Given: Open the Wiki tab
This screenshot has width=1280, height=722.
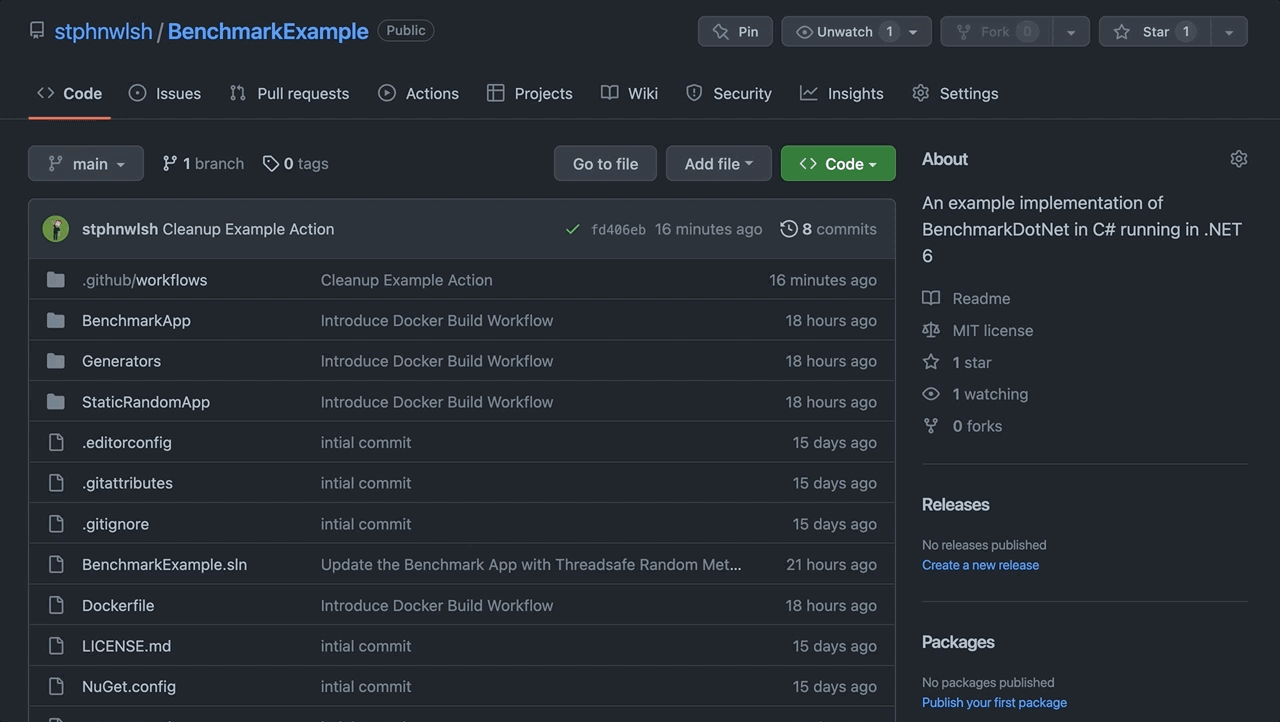Looking at the screenshot, I should pyautogui.click(x=629, y=93).
